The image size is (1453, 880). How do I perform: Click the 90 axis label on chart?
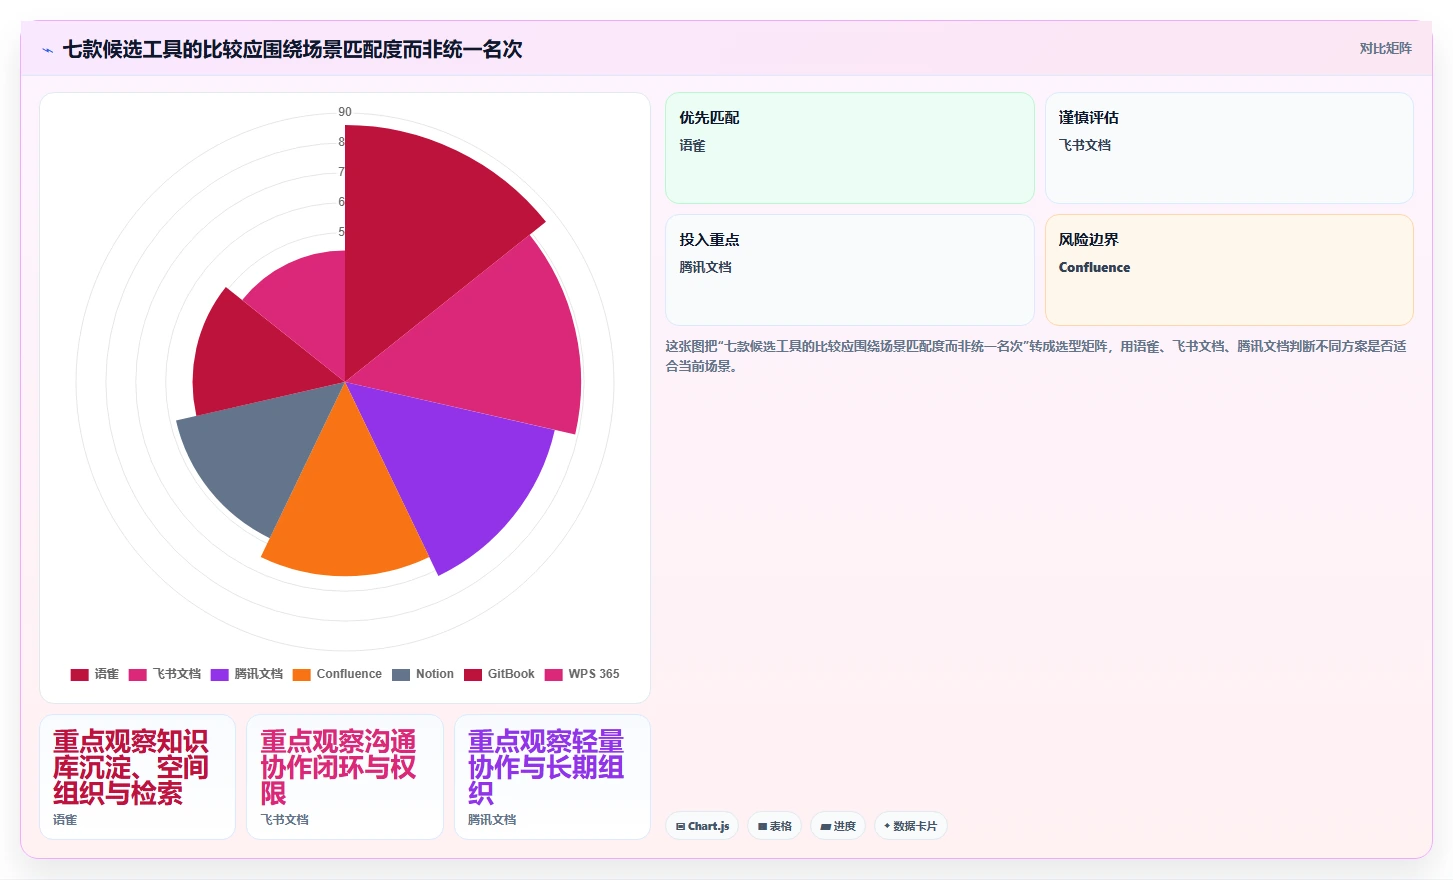coord(345,112)
